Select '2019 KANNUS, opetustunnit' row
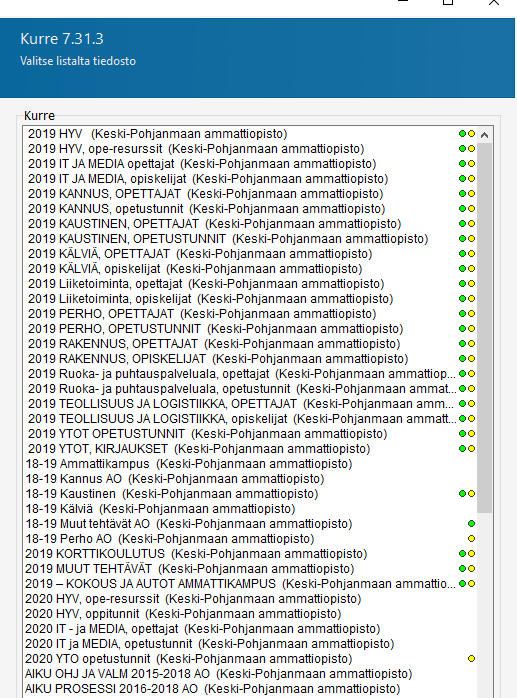The height and width of the screenshot is (698, 517). pyautogui.click(x=250, y=209)
